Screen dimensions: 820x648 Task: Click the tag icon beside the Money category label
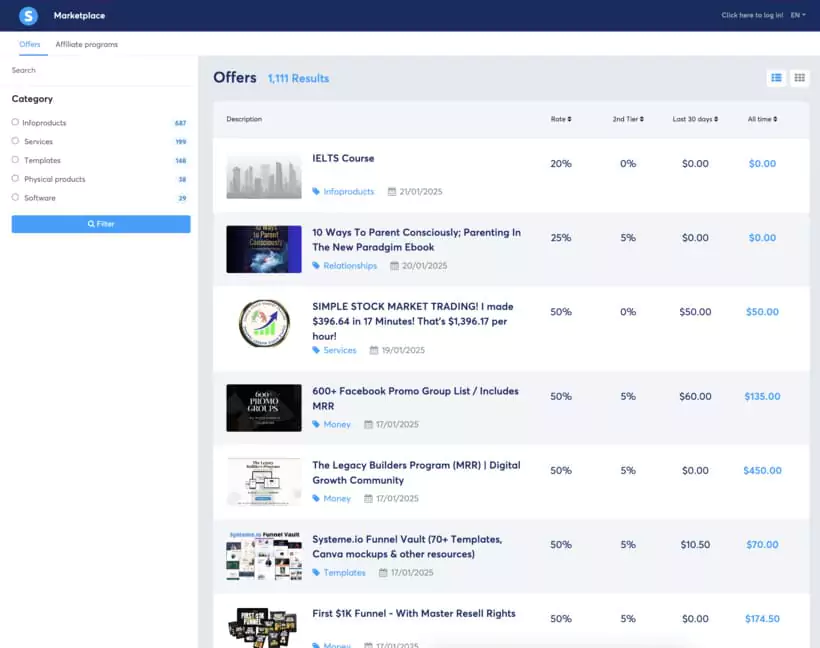tap(315, 424)
